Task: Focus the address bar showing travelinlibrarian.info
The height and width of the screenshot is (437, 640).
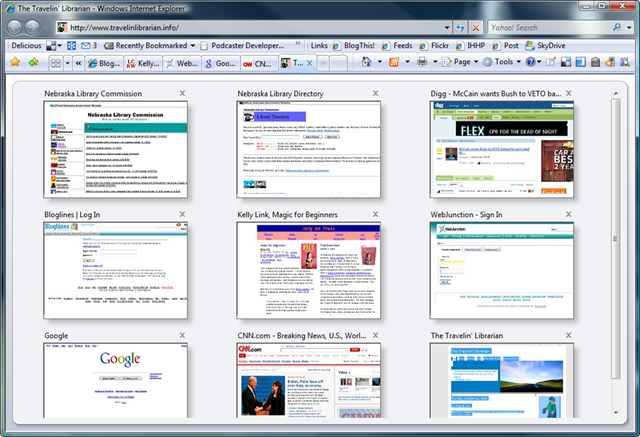Action: (249, 28)
